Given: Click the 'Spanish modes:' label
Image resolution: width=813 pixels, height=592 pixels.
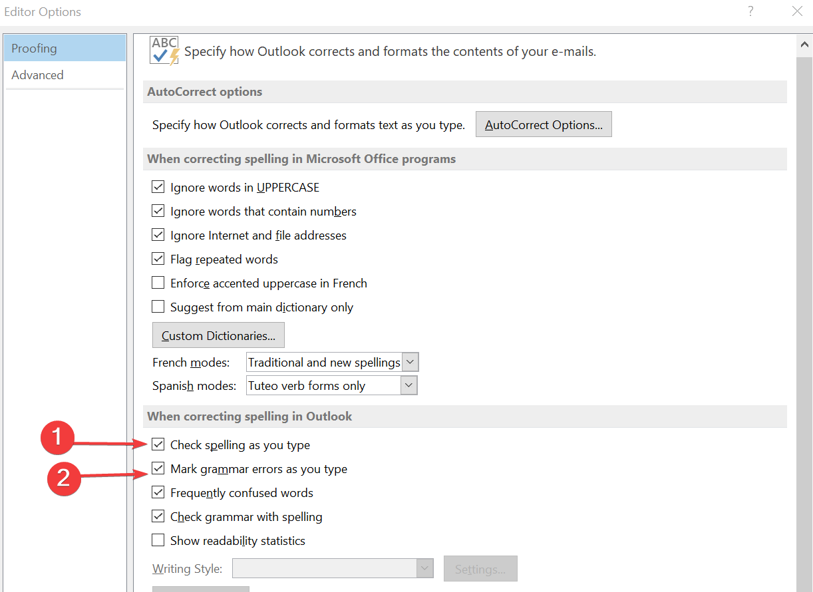Looking at the screenshot, I should coord(194,386).
